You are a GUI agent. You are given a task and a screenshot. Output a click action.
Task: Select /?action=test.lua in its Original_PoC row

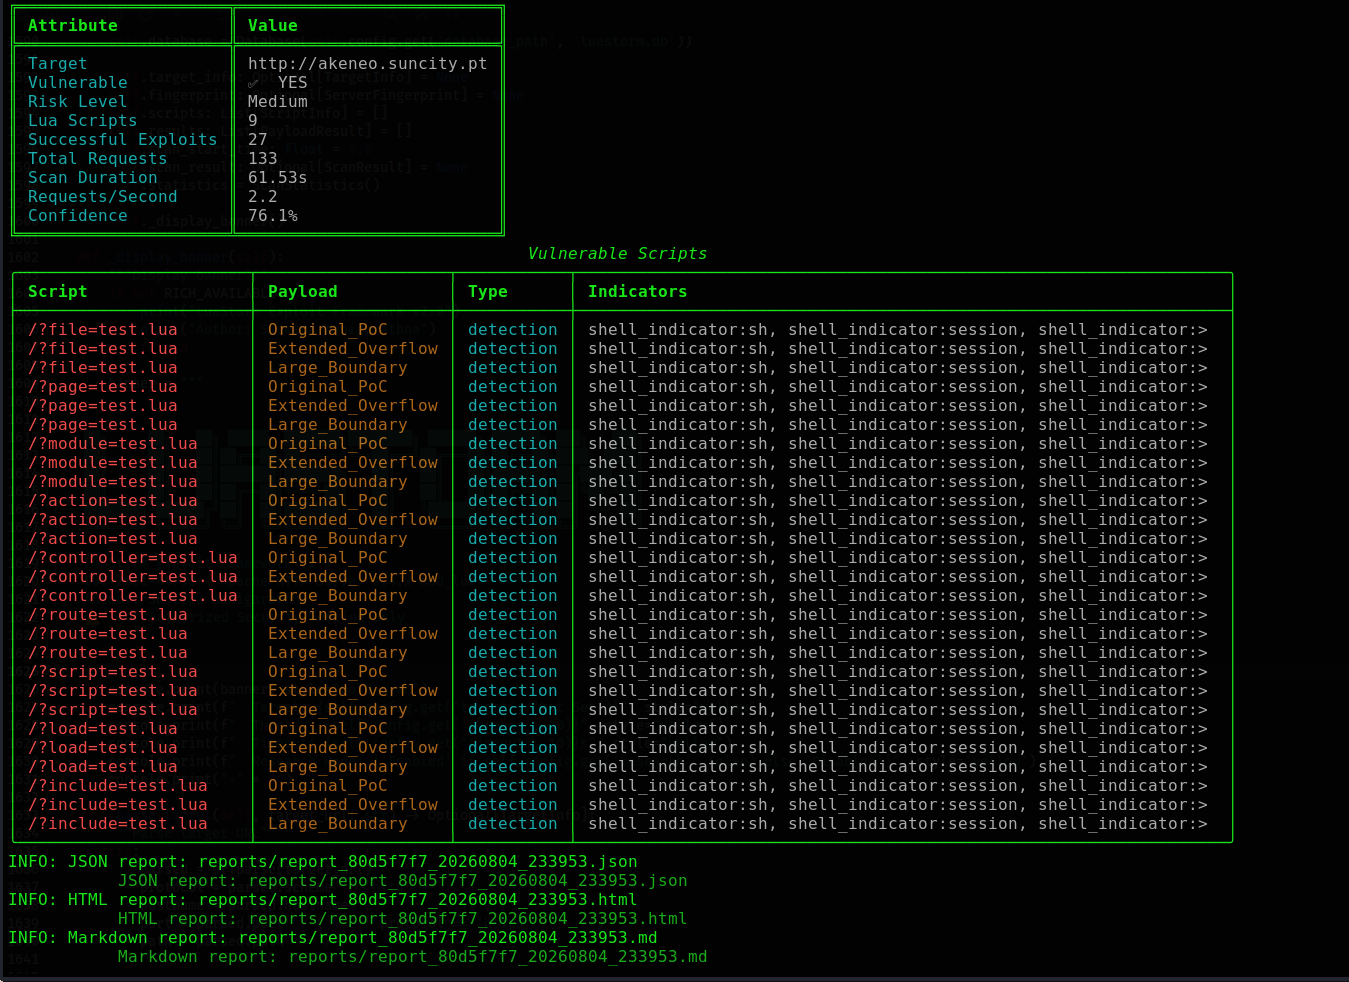tap(112, 500)
